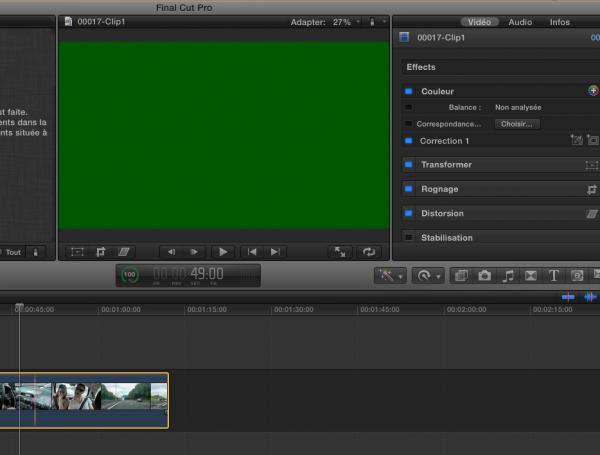
Task: Select the Distort tool in viewer toolbar
Action: [124, 252]
